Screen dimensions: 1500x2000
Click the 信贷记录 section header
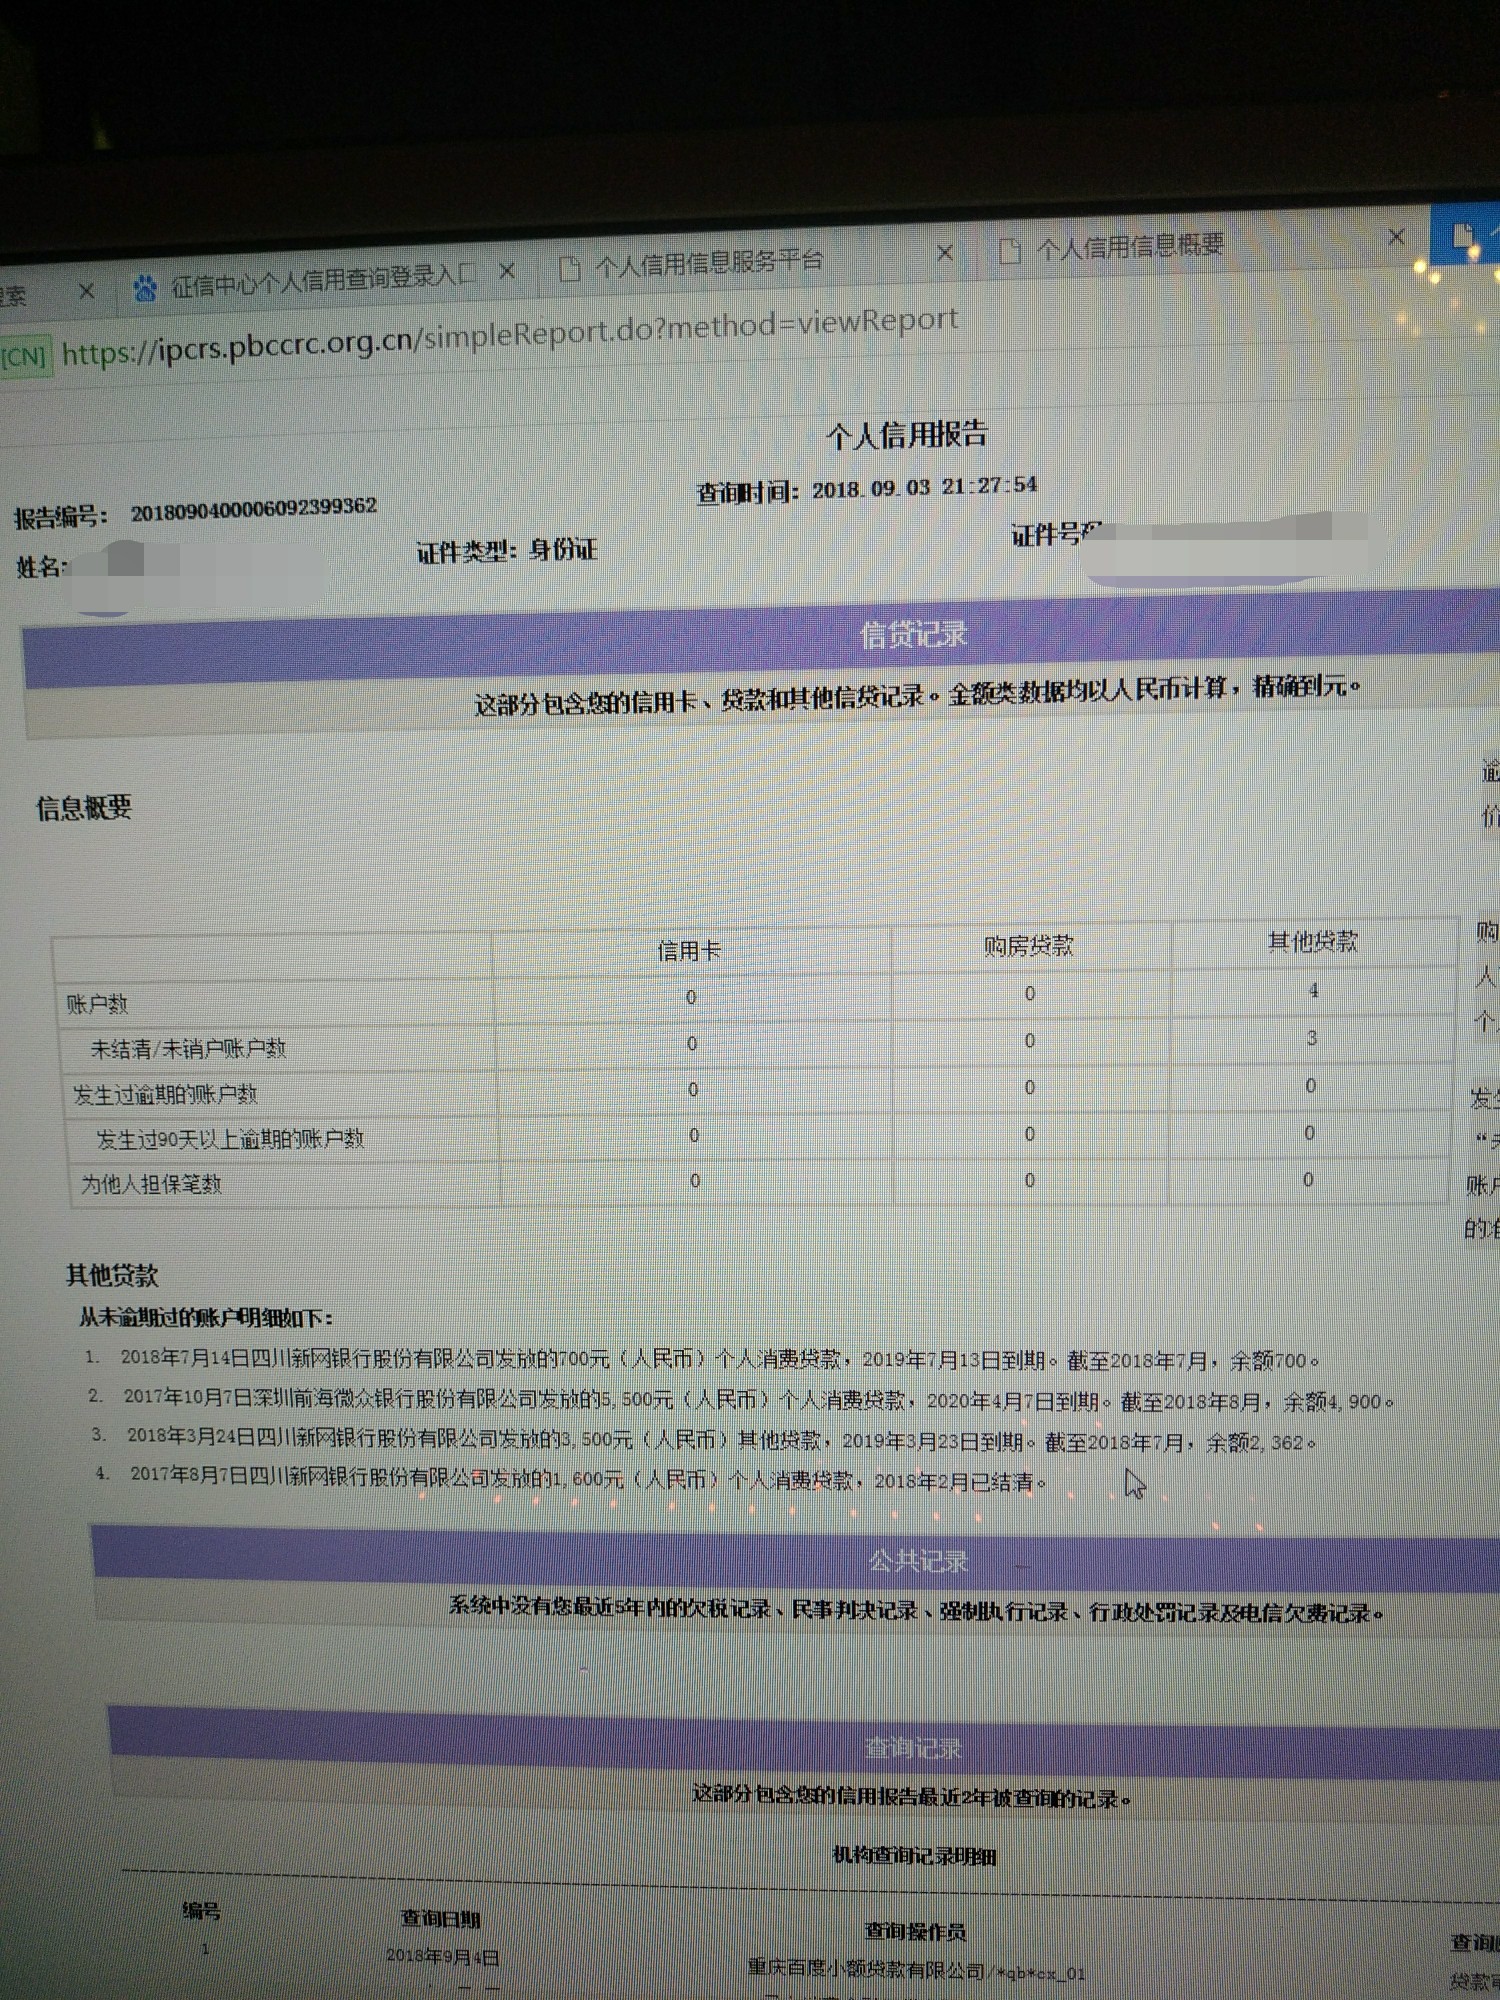pyautogui.click(x=913, y=633)
